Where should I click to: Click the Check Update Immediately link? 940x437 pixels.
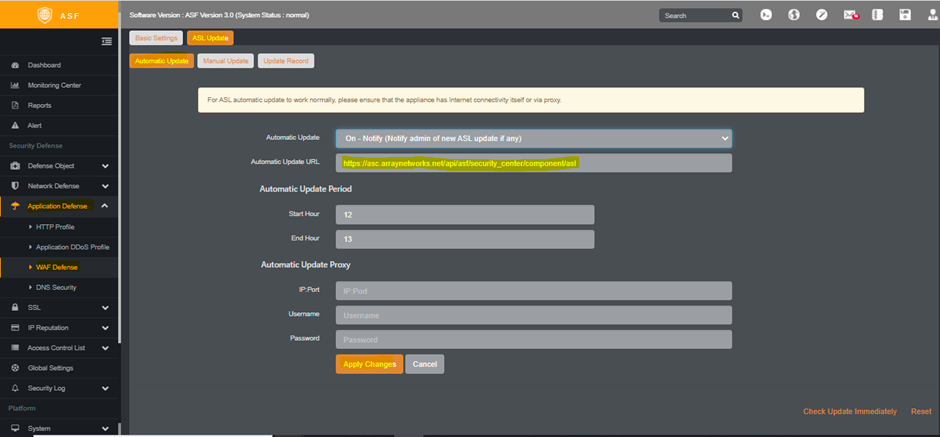(x=849, y=411)
